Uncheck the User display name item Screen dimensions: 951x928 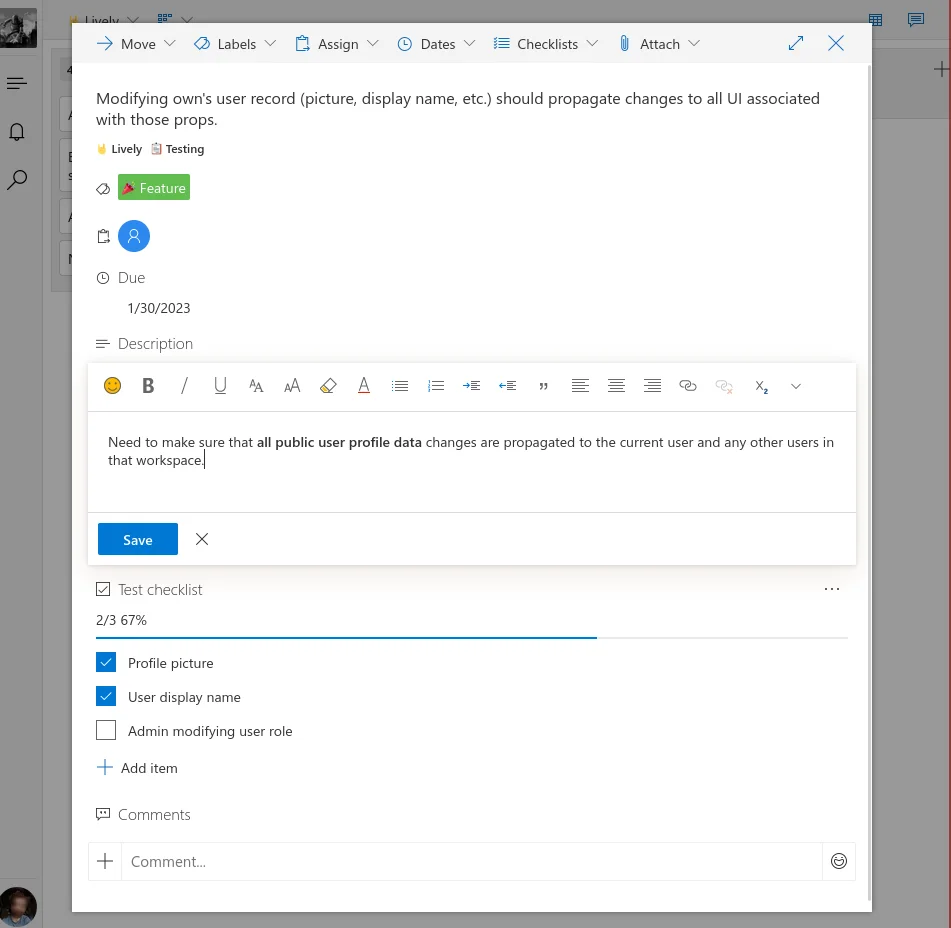(x=106, y=696)
